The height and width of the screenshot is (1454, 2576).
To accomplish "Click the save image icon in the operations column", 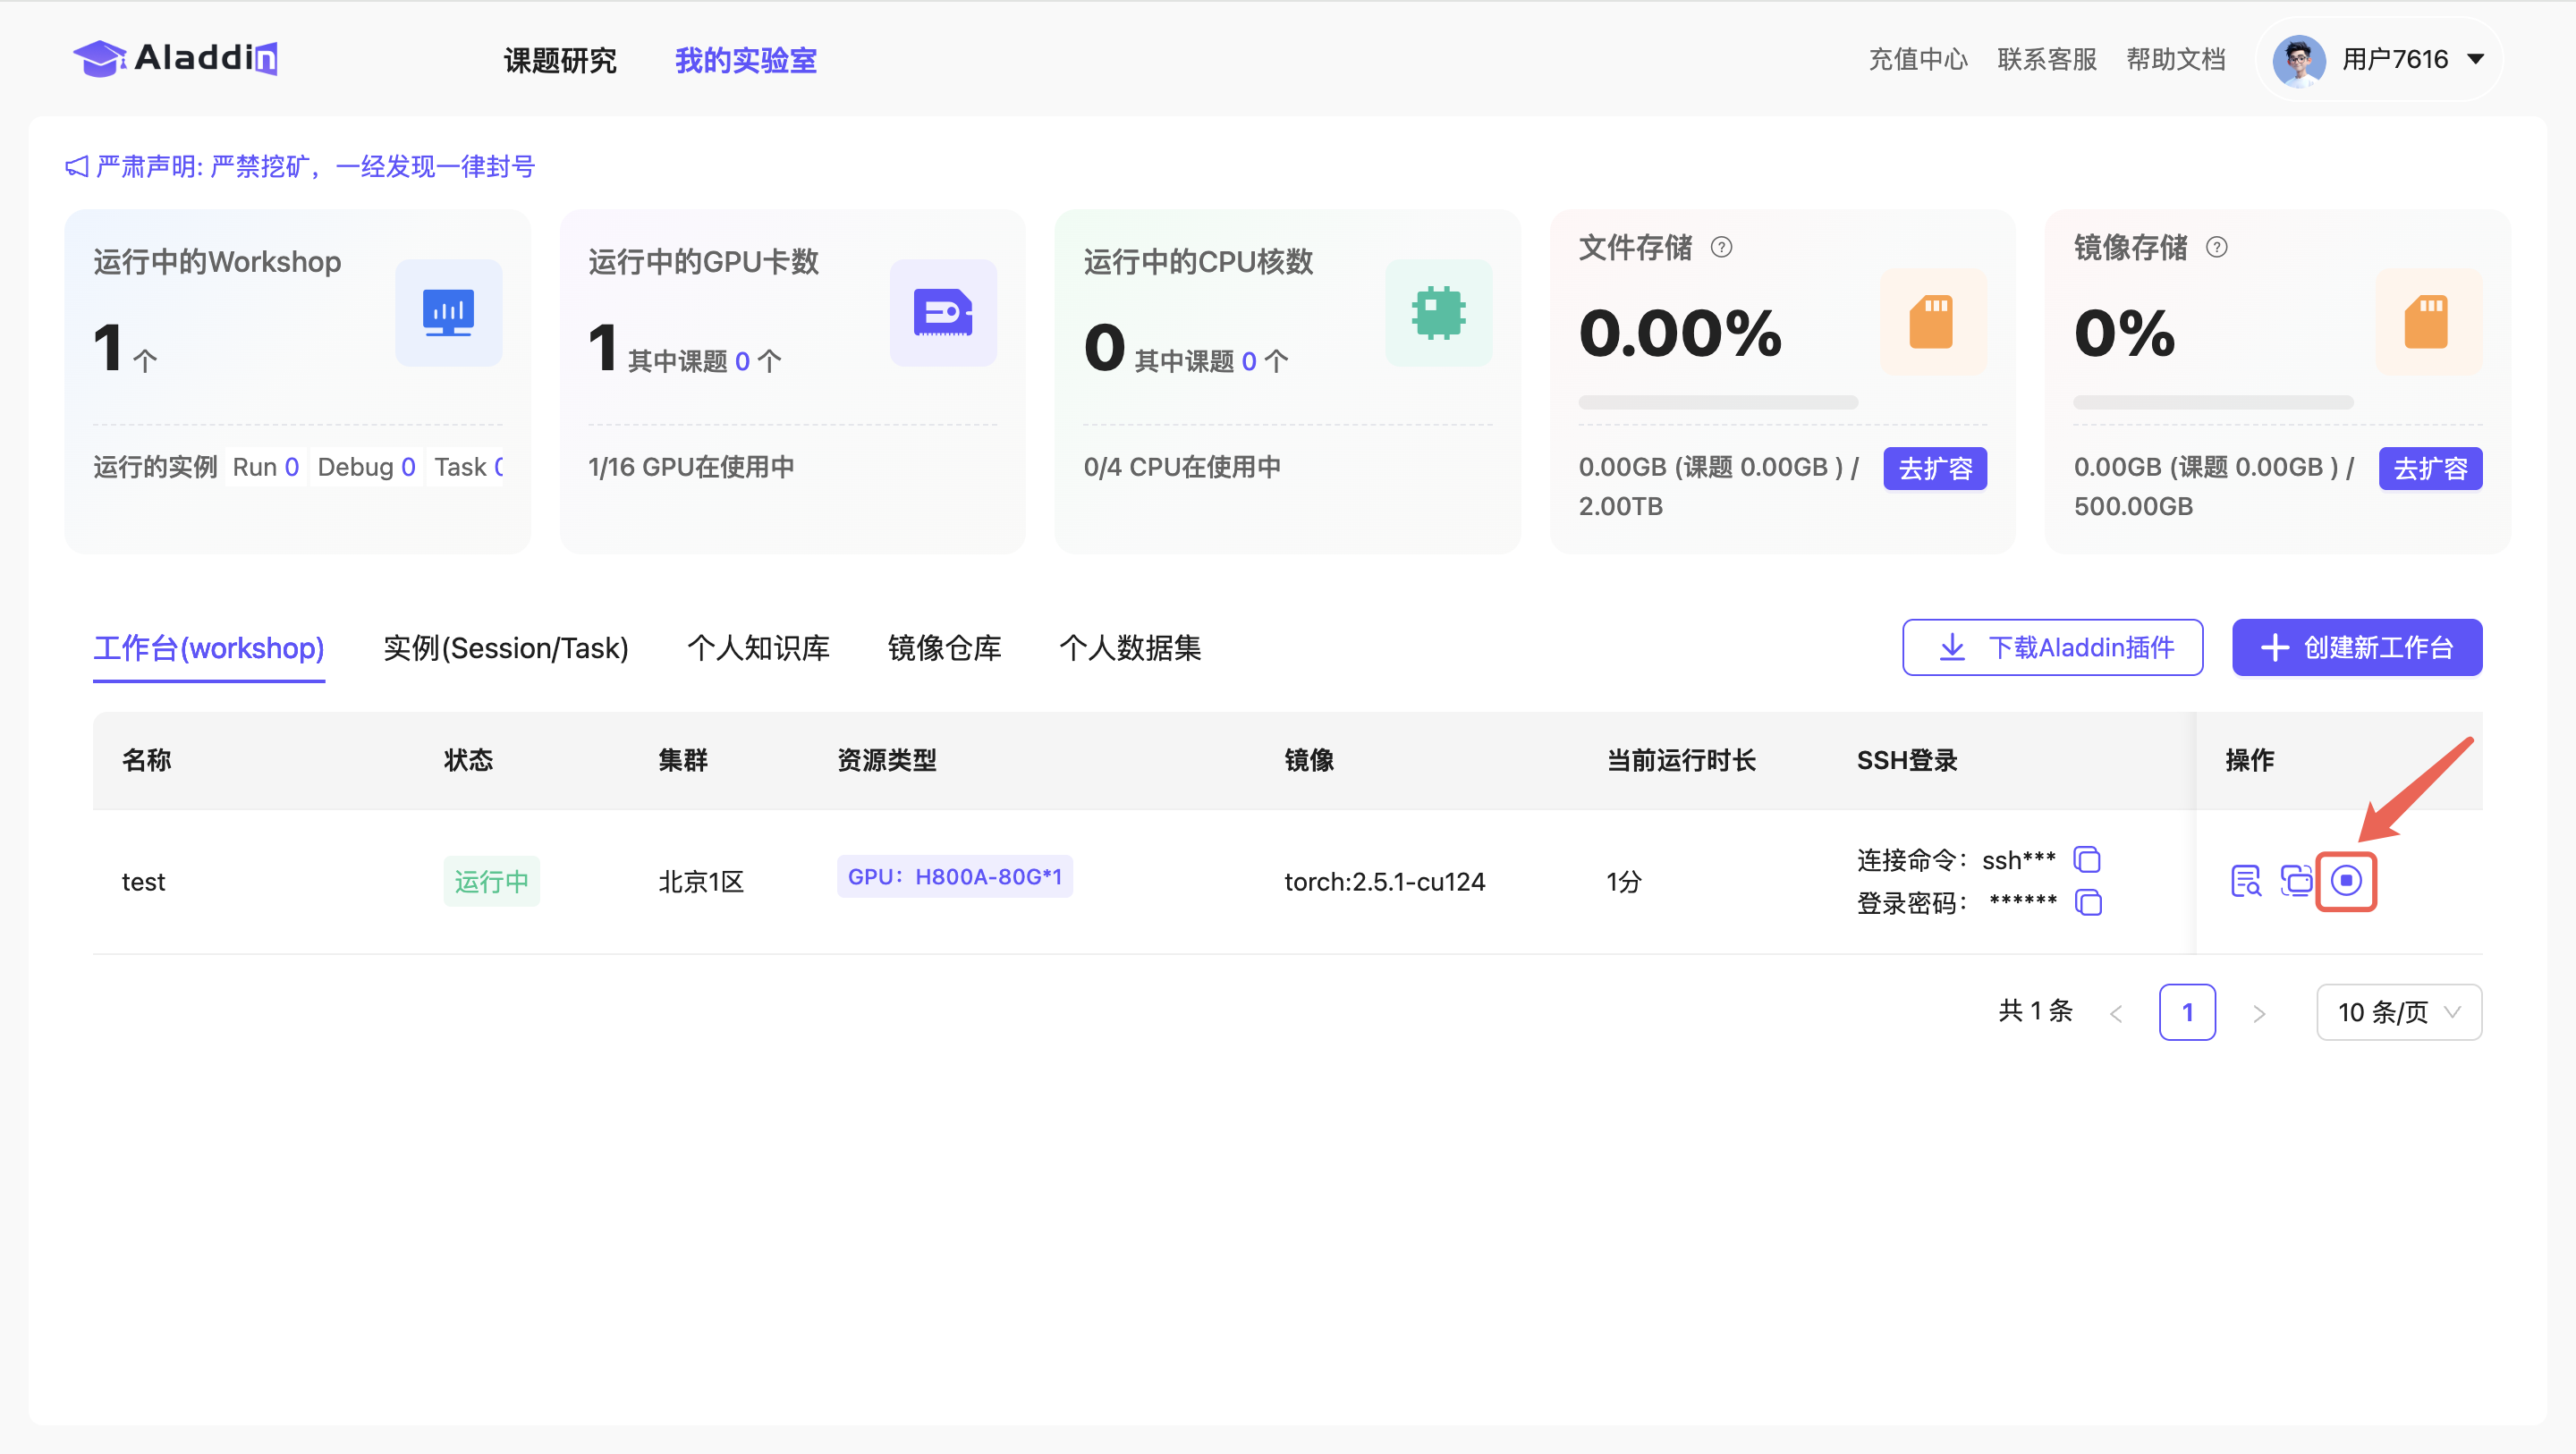I will (2295, 880).
